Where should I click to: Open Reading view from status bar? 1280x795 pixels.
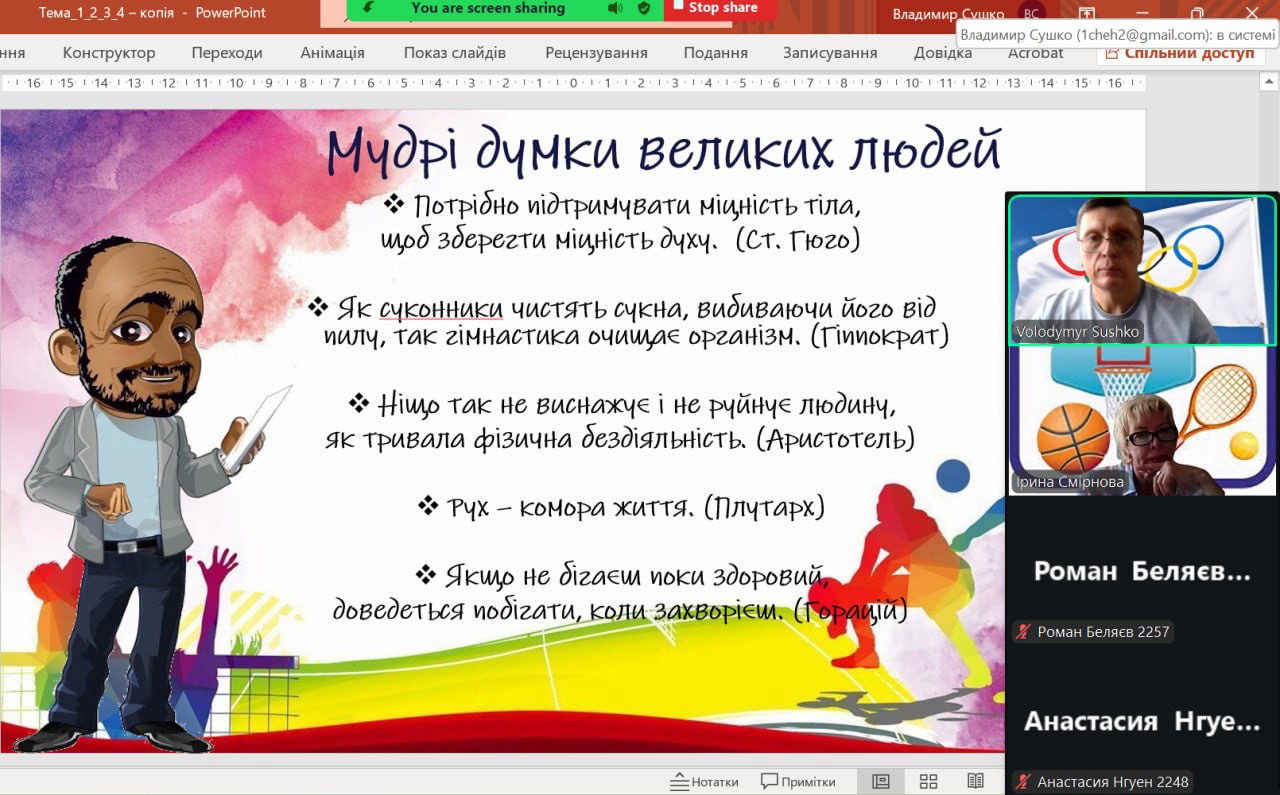[975, 781]
